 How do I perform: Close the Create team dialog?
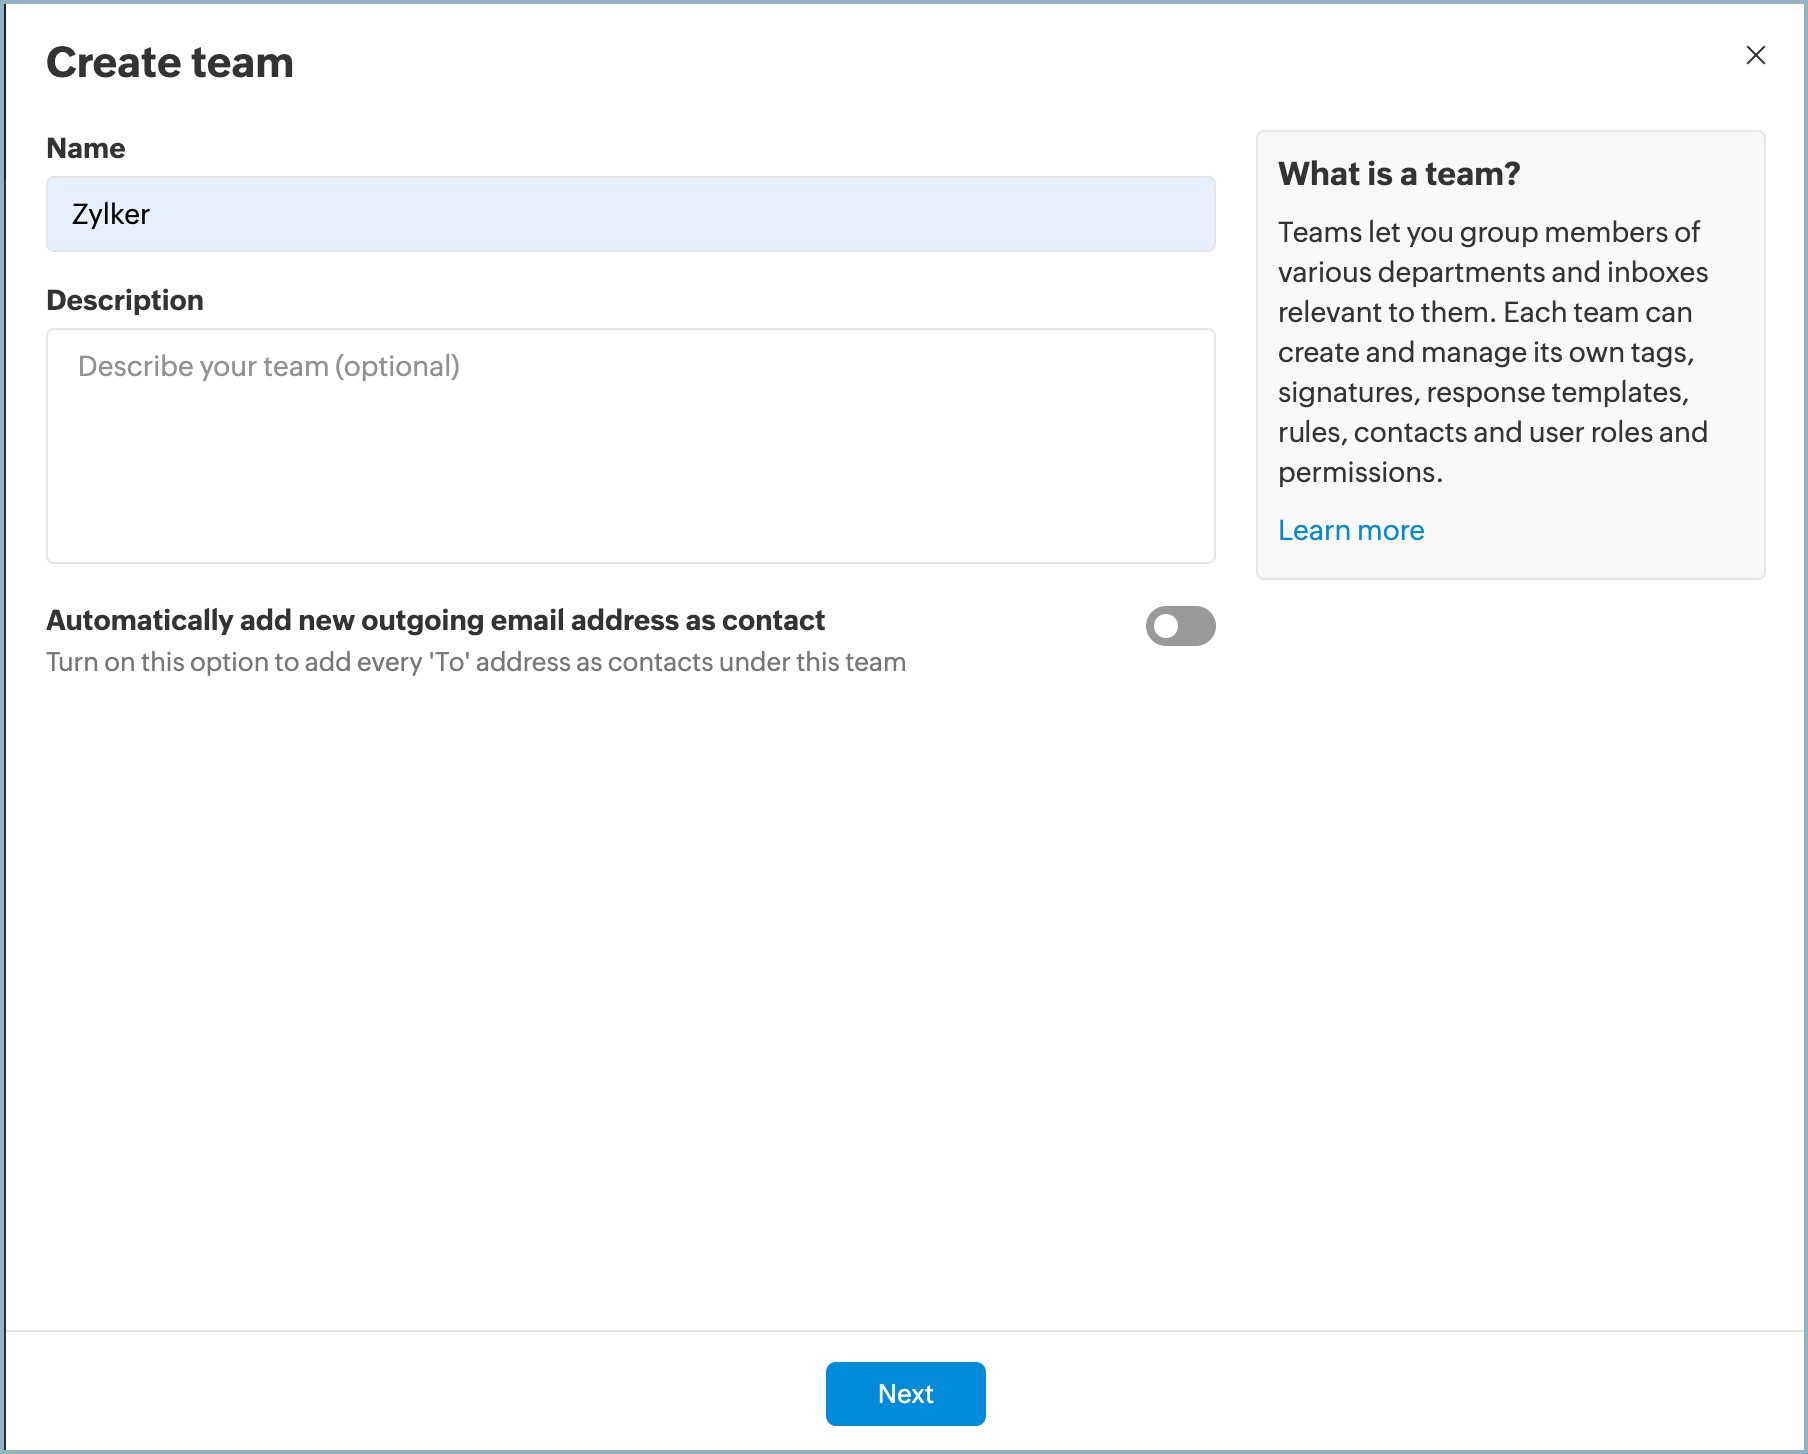[1755, 55]
